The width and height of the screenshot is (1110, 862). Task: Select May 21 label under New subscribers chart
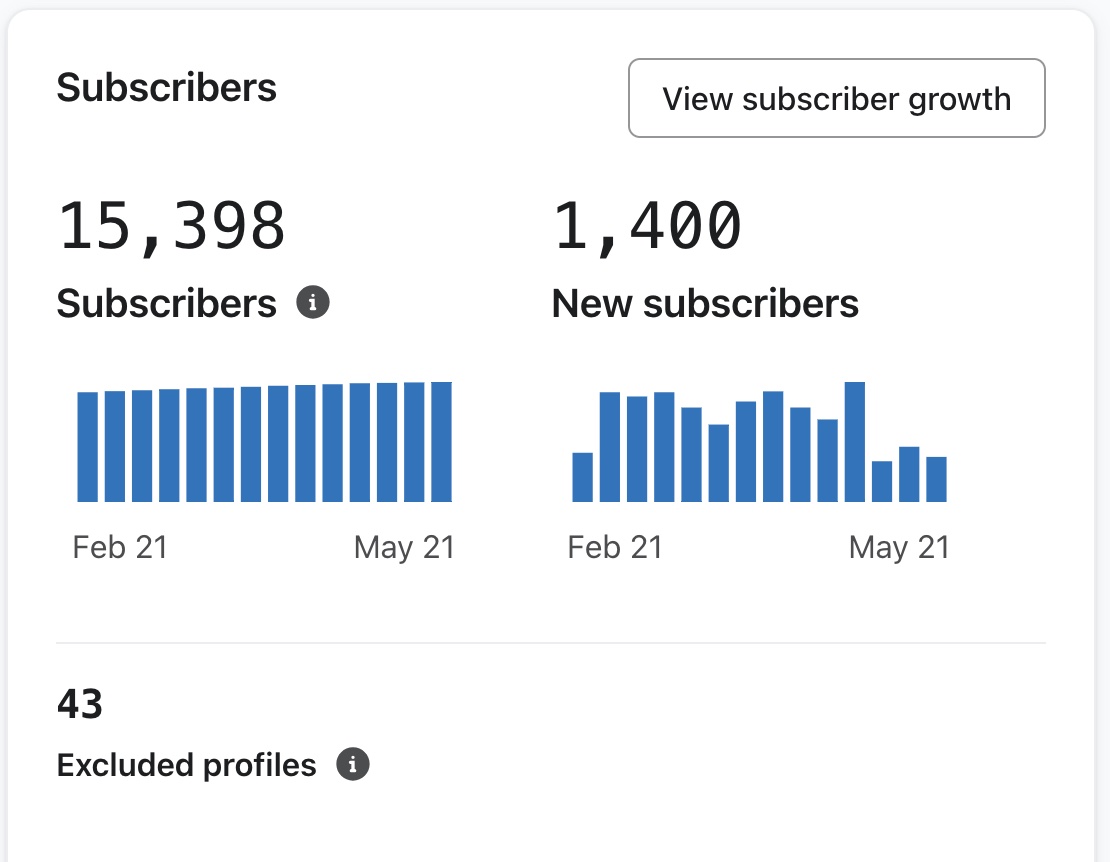(899, 548)
